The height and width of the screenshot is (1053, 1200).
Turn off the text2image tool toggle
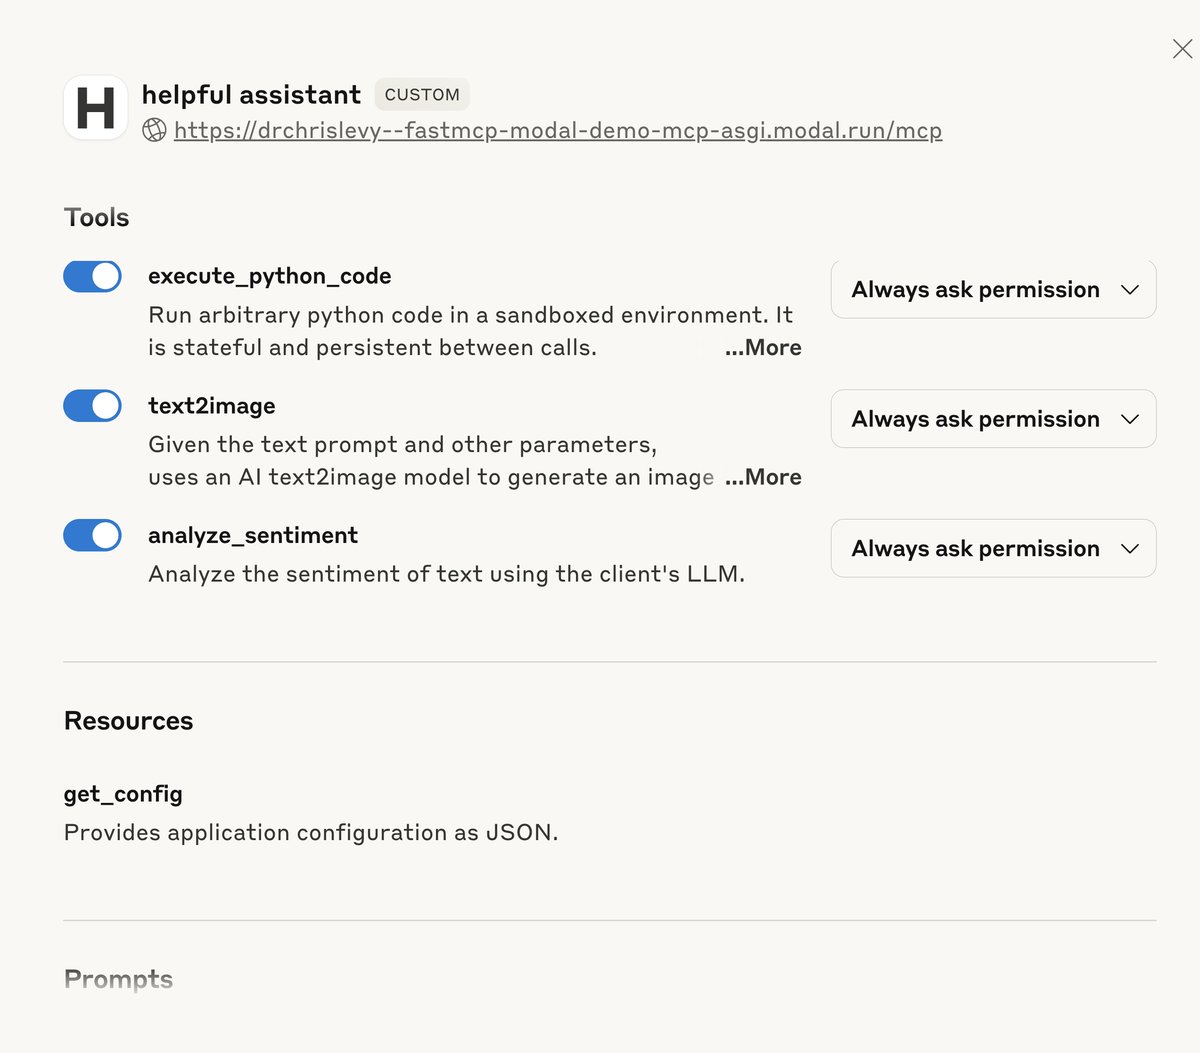point(93,406)
